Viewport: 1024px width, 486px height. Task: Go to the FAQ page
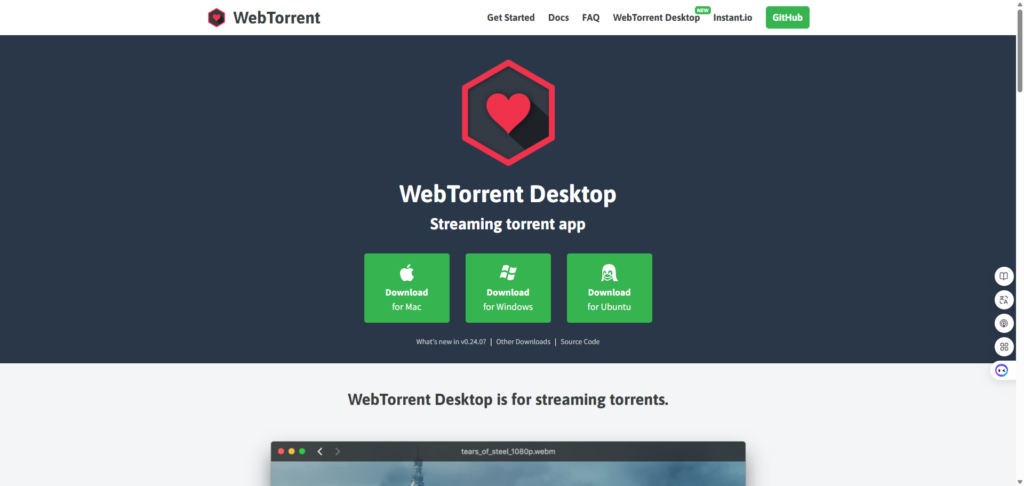coord(590,18)
